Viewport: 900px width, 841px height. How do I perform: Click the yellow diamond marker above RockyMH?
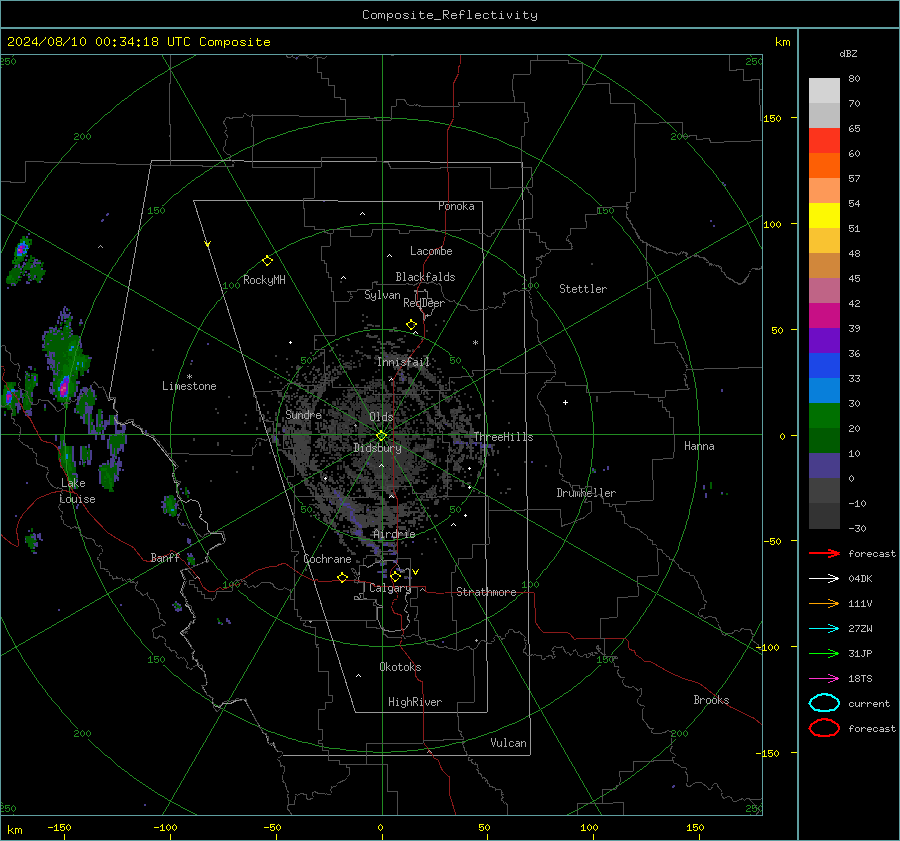pyautogui.click(x=267, y=261)
